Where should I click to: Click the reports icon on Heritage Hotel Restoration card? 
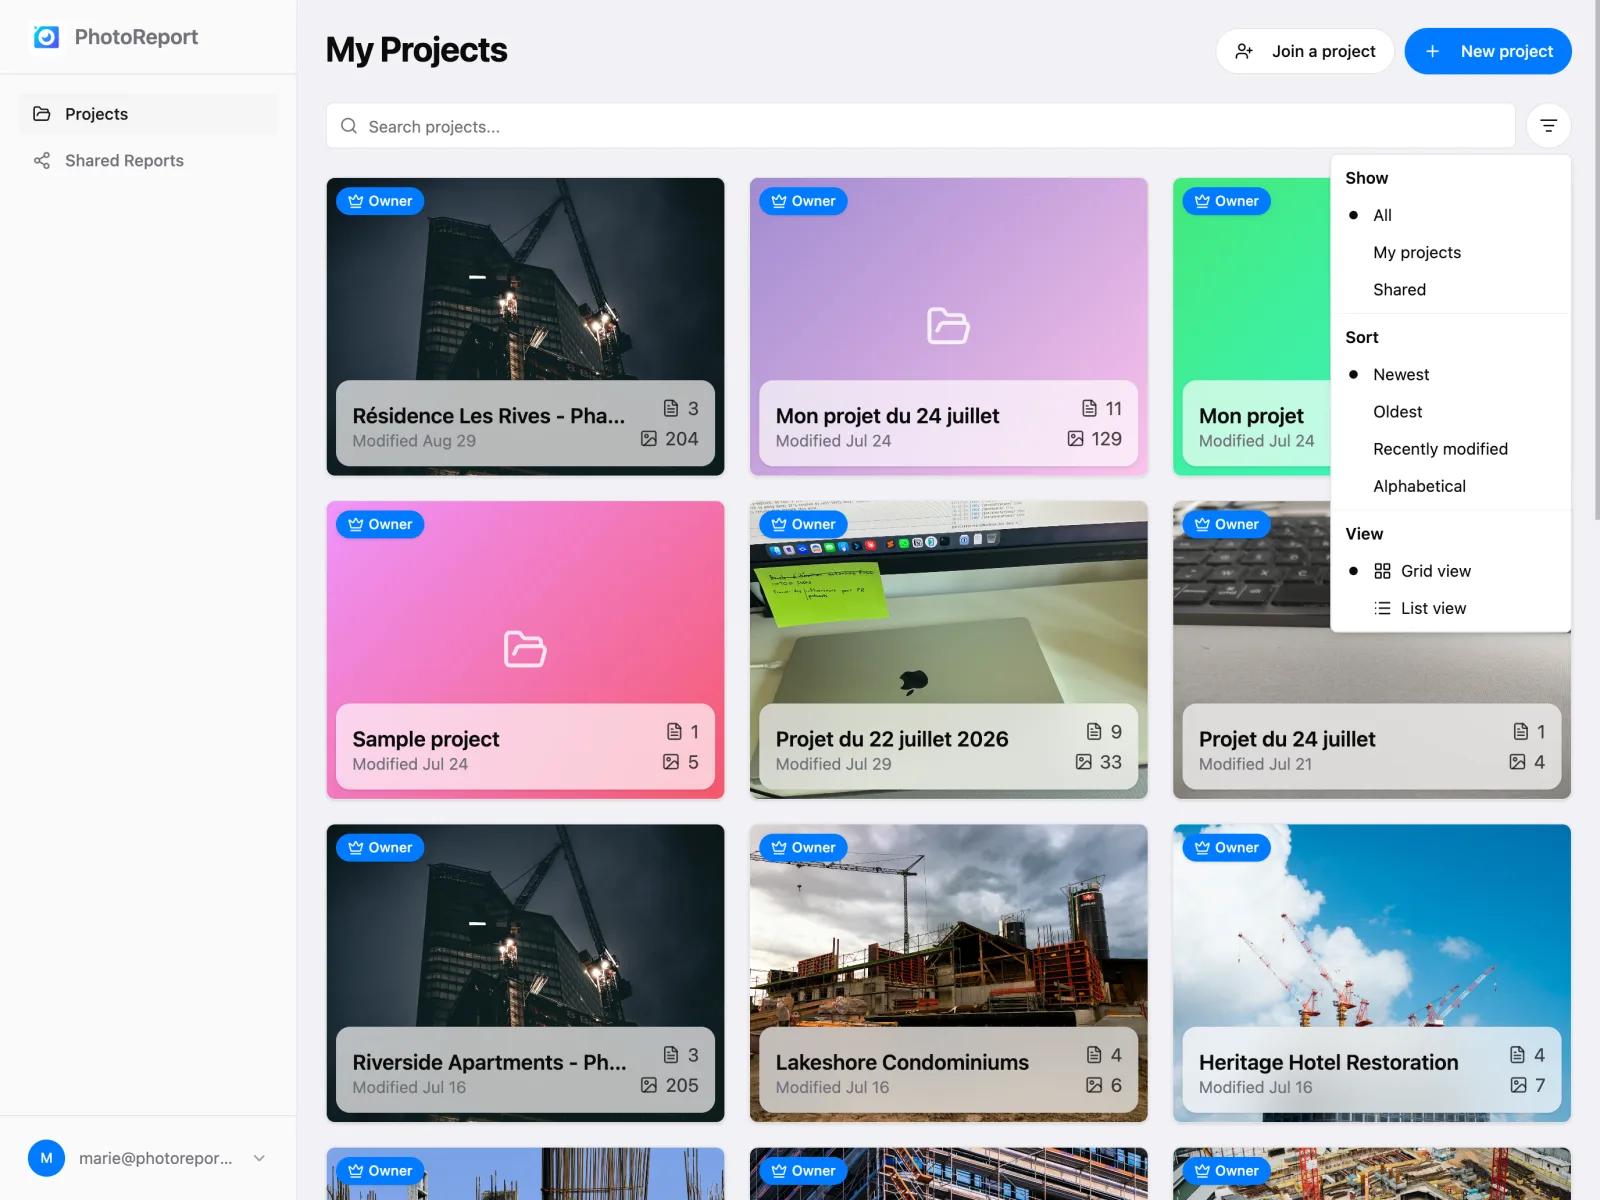coord(1518,1055)
